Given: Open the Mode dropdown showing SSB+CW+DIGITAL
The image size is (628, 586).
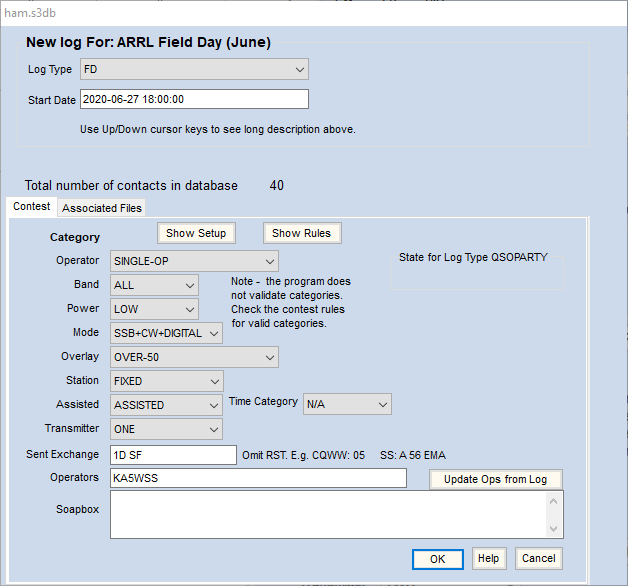Looking at the screenshot, I should point(166,333).
